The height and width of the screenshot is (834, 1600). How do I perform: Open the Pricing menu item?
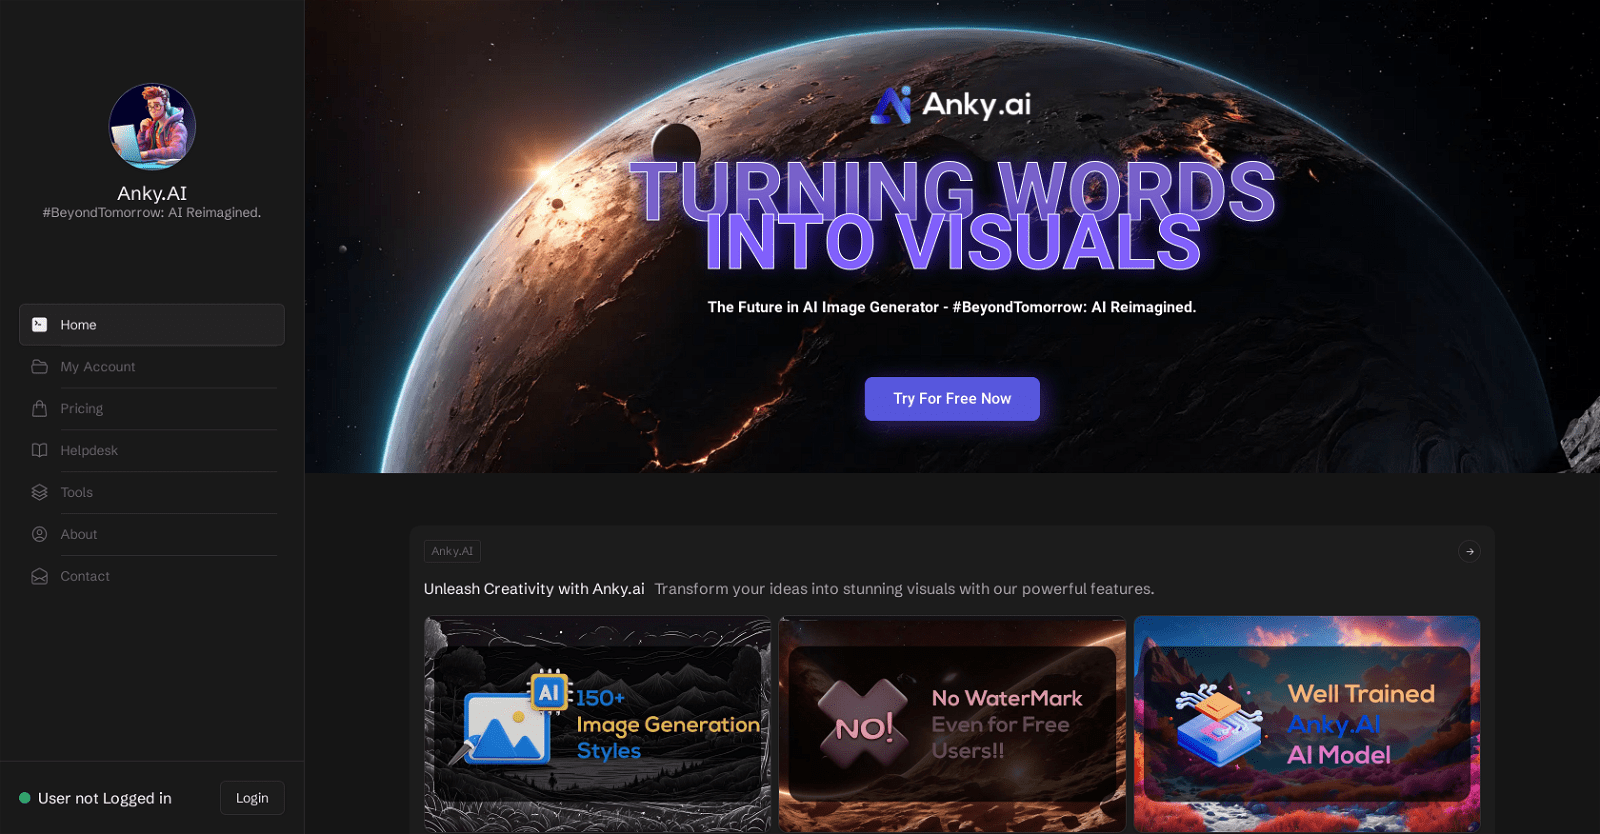[x=82, y=409]
